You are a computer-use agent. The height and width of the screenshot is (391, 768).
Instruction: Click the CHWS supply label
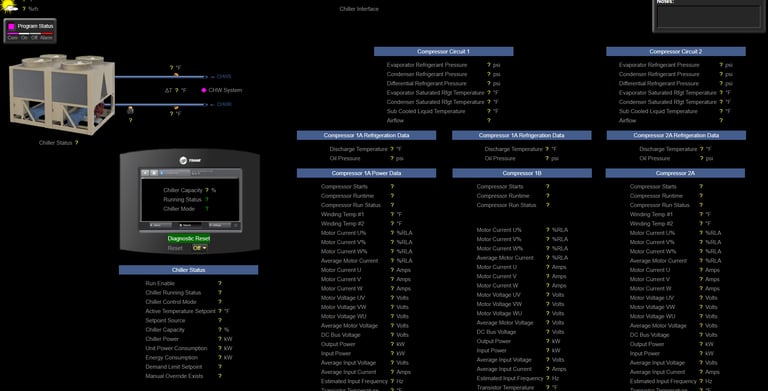(x=224, y=77)
